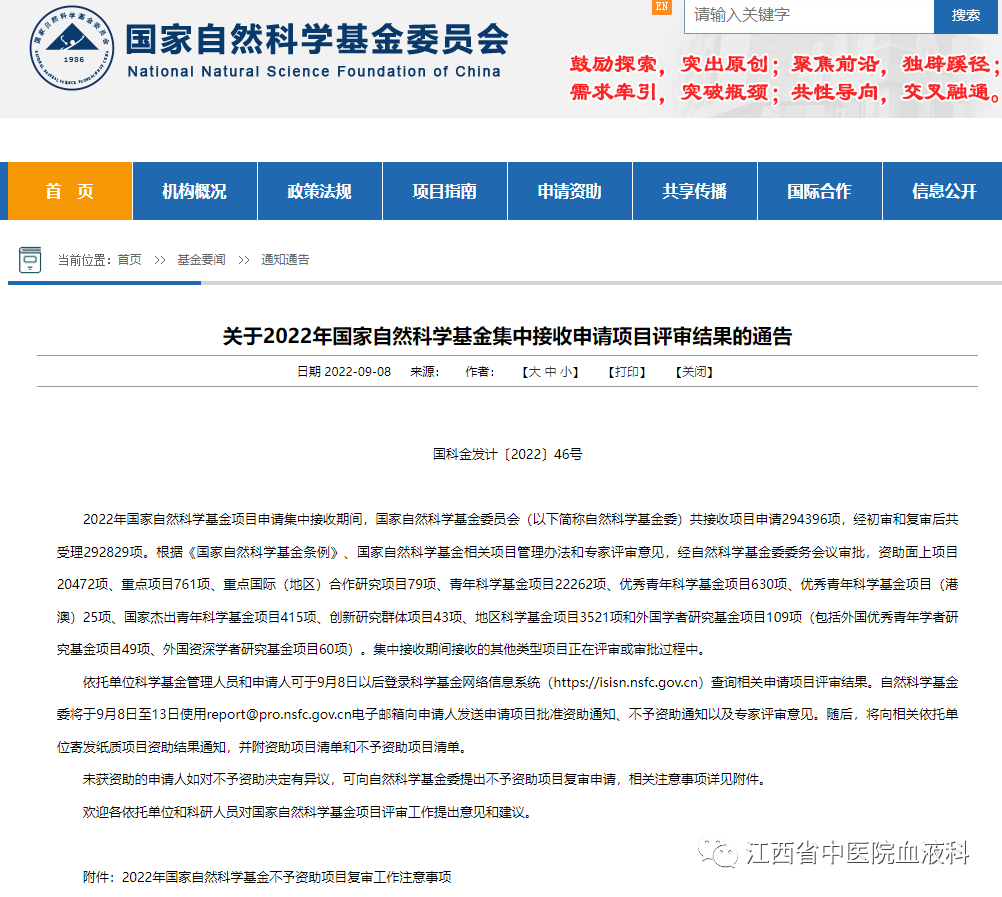Select the 信息公开 navigation item
The height and width of the screenshot is (897, 1002).
click(x=943, y=191)
